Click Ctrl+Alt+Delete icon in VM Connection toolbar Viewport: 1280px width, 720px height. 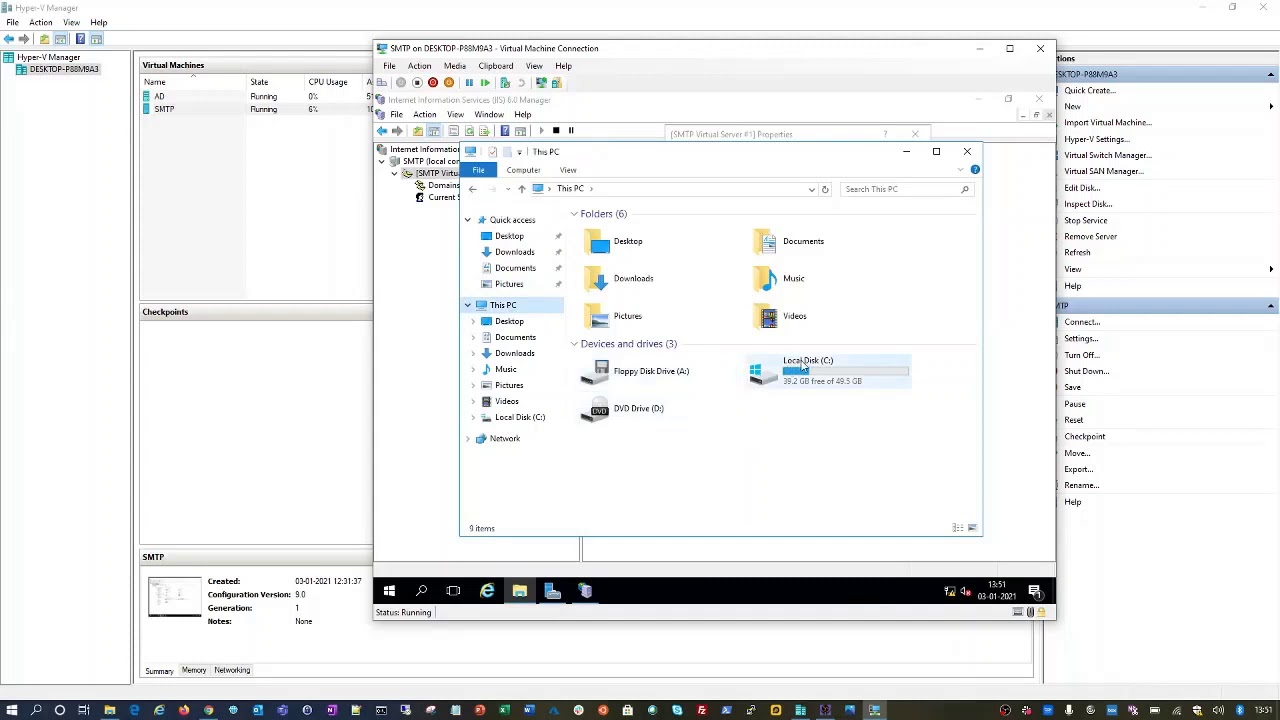coord(384,83)
